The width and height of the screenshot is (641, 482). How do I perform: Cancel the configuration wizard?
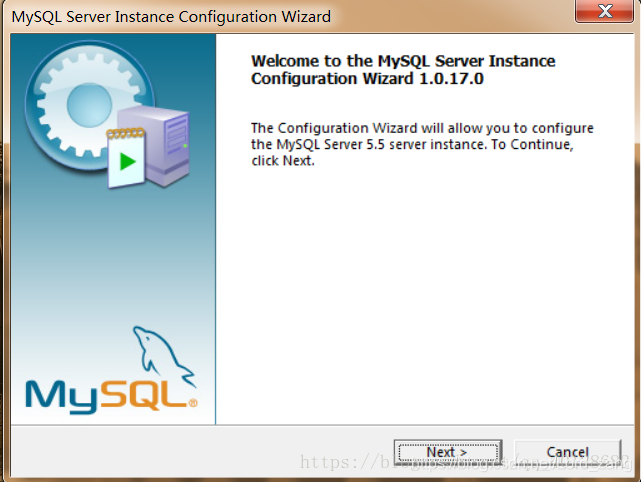[x=567, y=453]
